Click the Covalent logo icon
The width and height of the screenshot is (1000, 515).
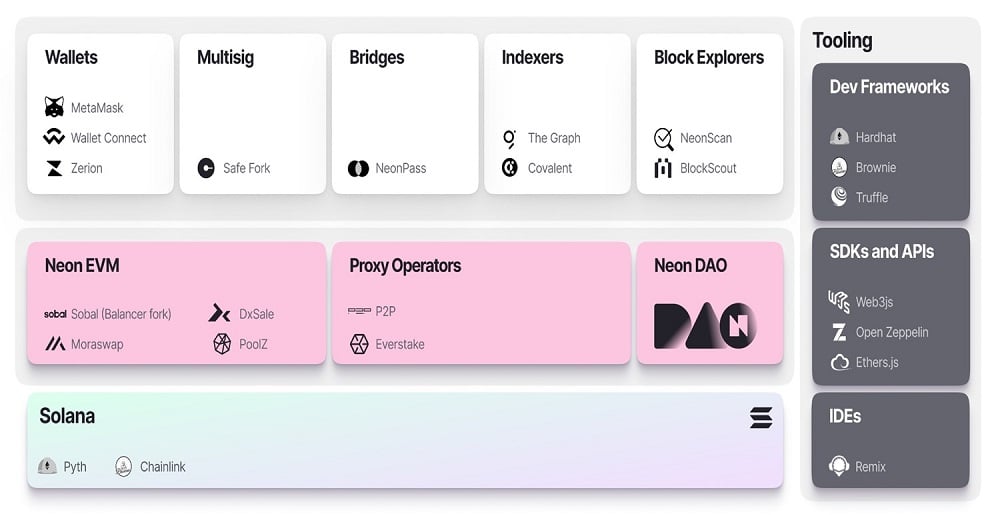coord(510,168)
